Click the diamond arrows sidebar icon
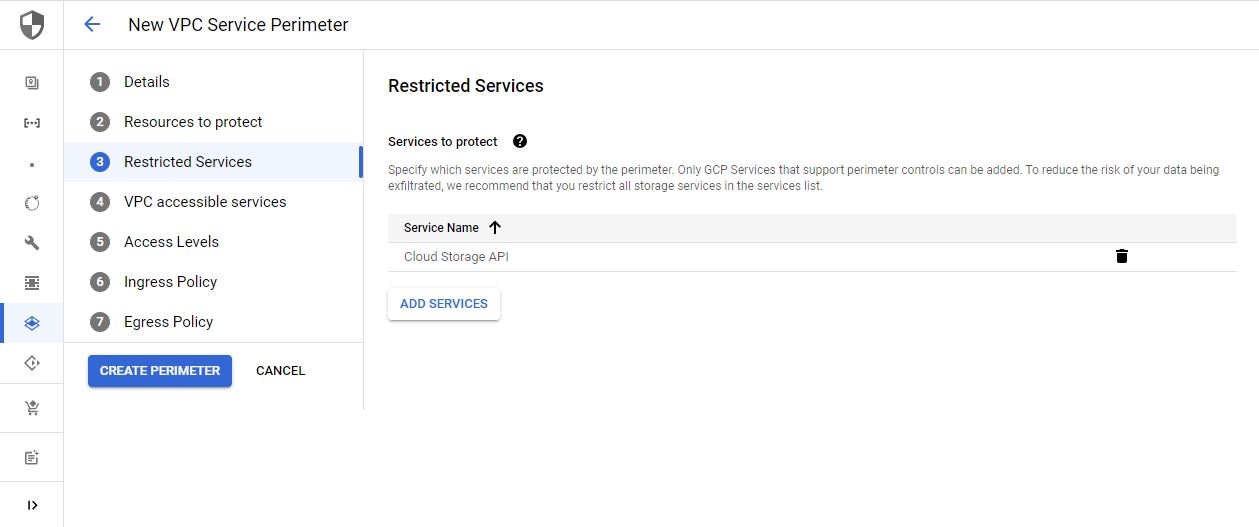The image size is (1259, 527). 32,363
